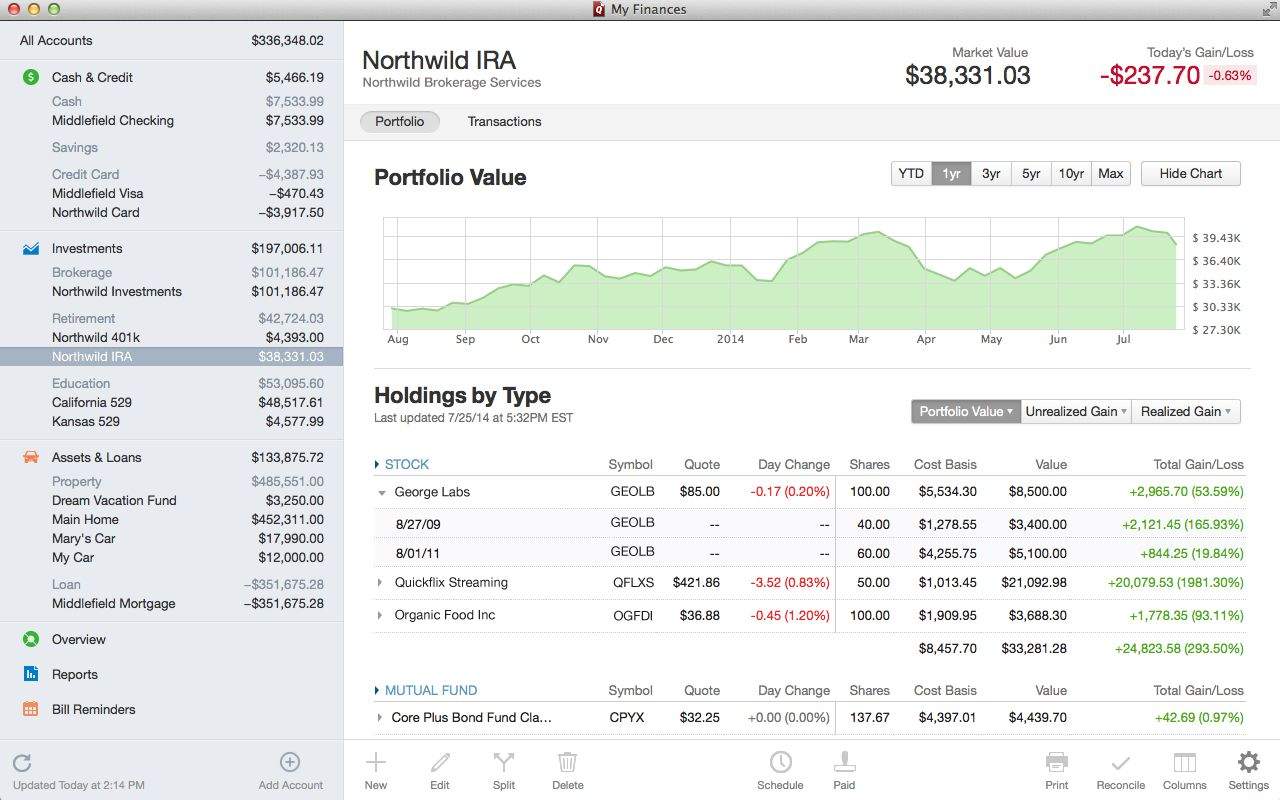Switch to the Transactions tab
Image resolution: width=1280 pixels, height=800 pixels.
tap(504, 122)
